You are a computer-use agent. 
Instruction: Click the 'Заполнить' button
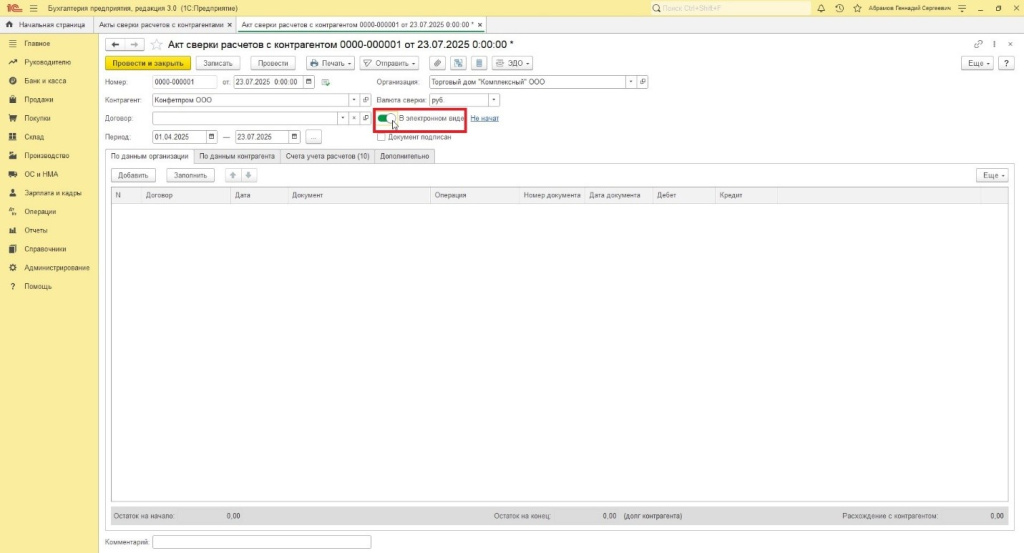[190, 175]
